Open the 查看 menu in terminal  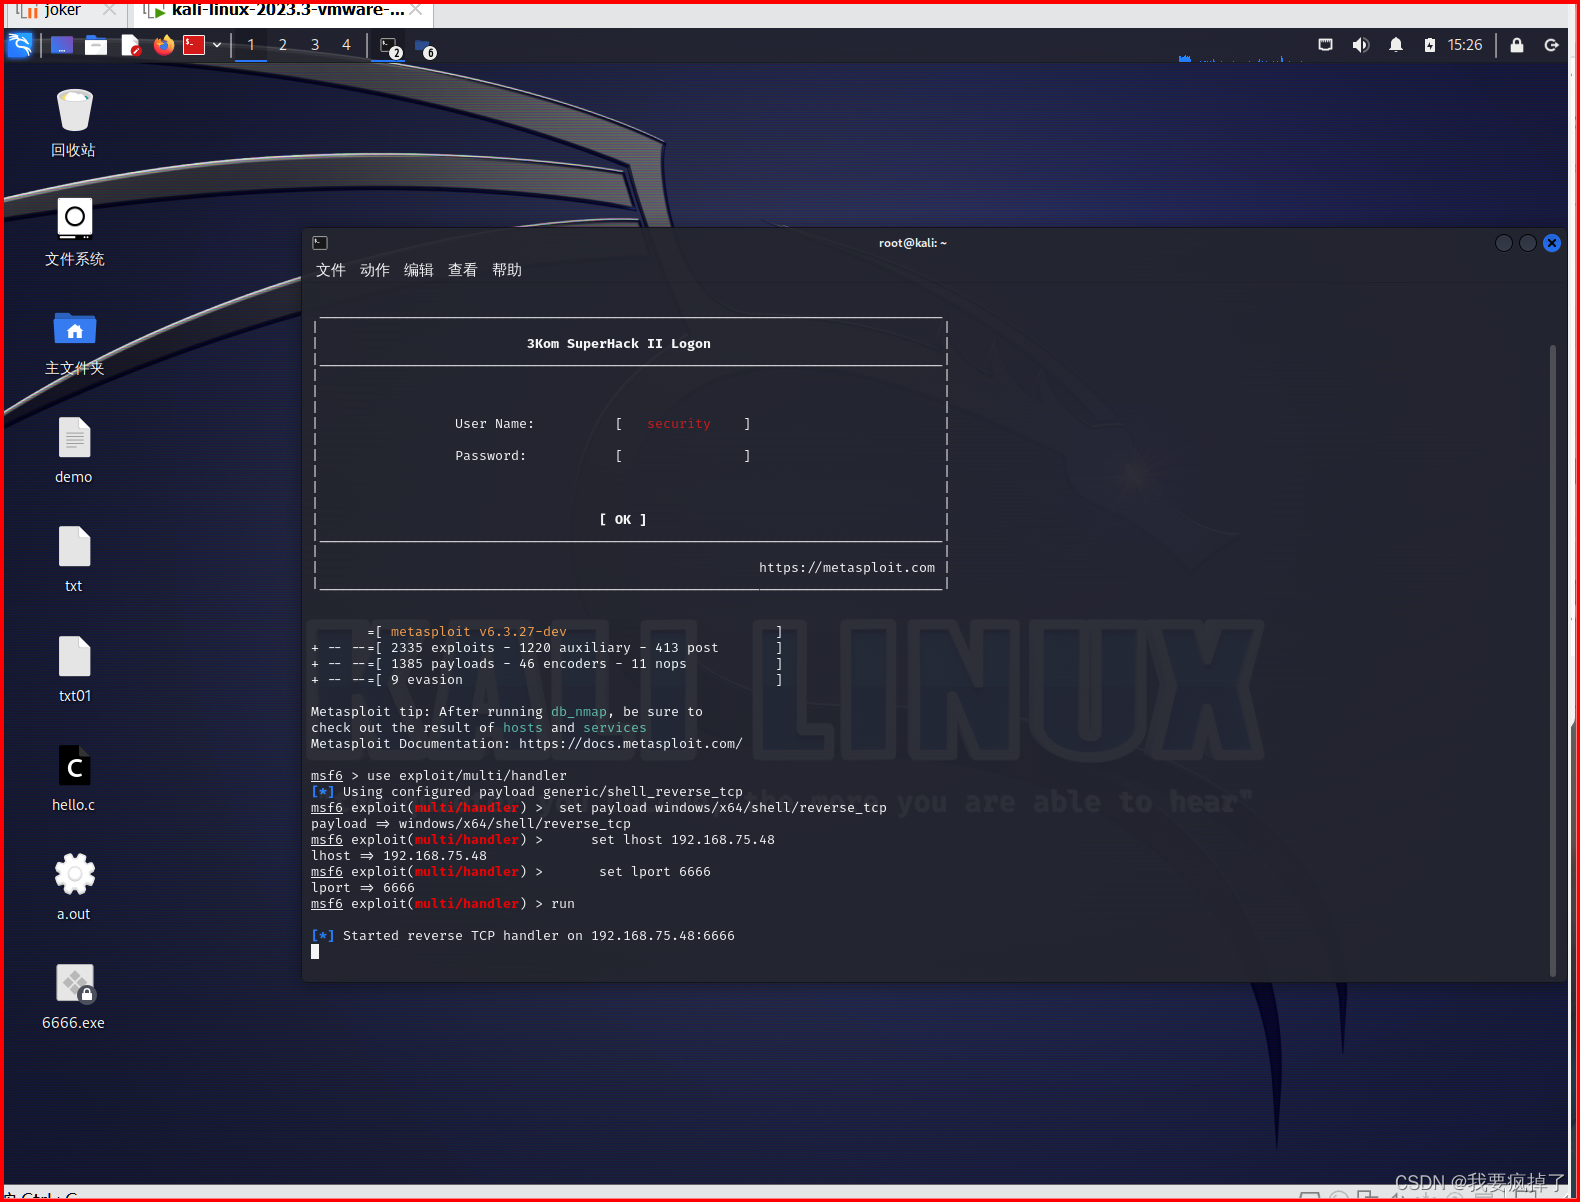[463, 270]
